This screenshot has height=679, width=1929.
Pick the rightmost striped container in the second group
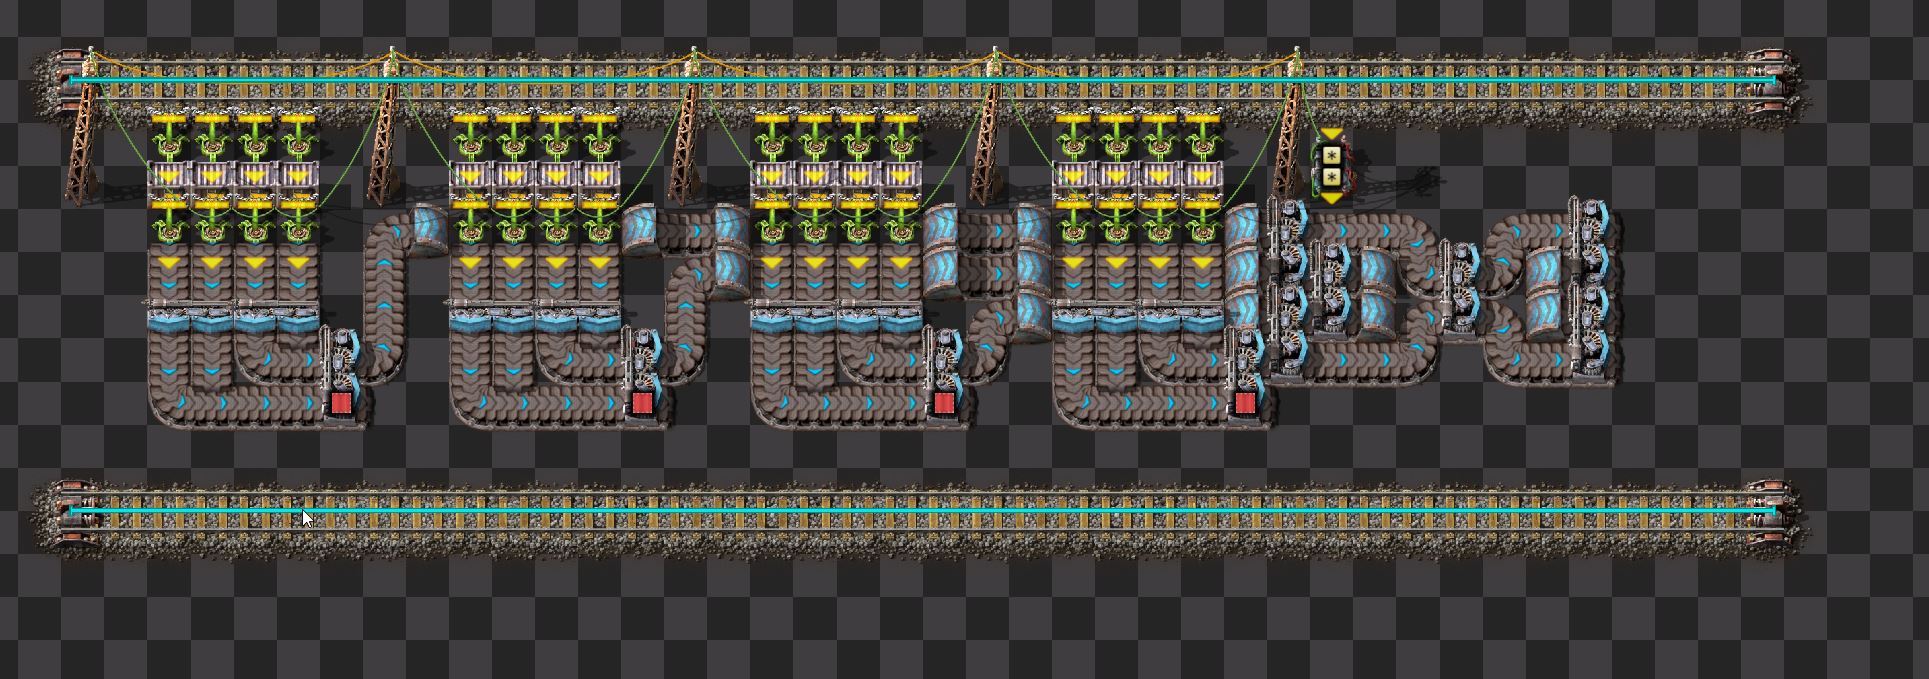[x=600, y=178]
